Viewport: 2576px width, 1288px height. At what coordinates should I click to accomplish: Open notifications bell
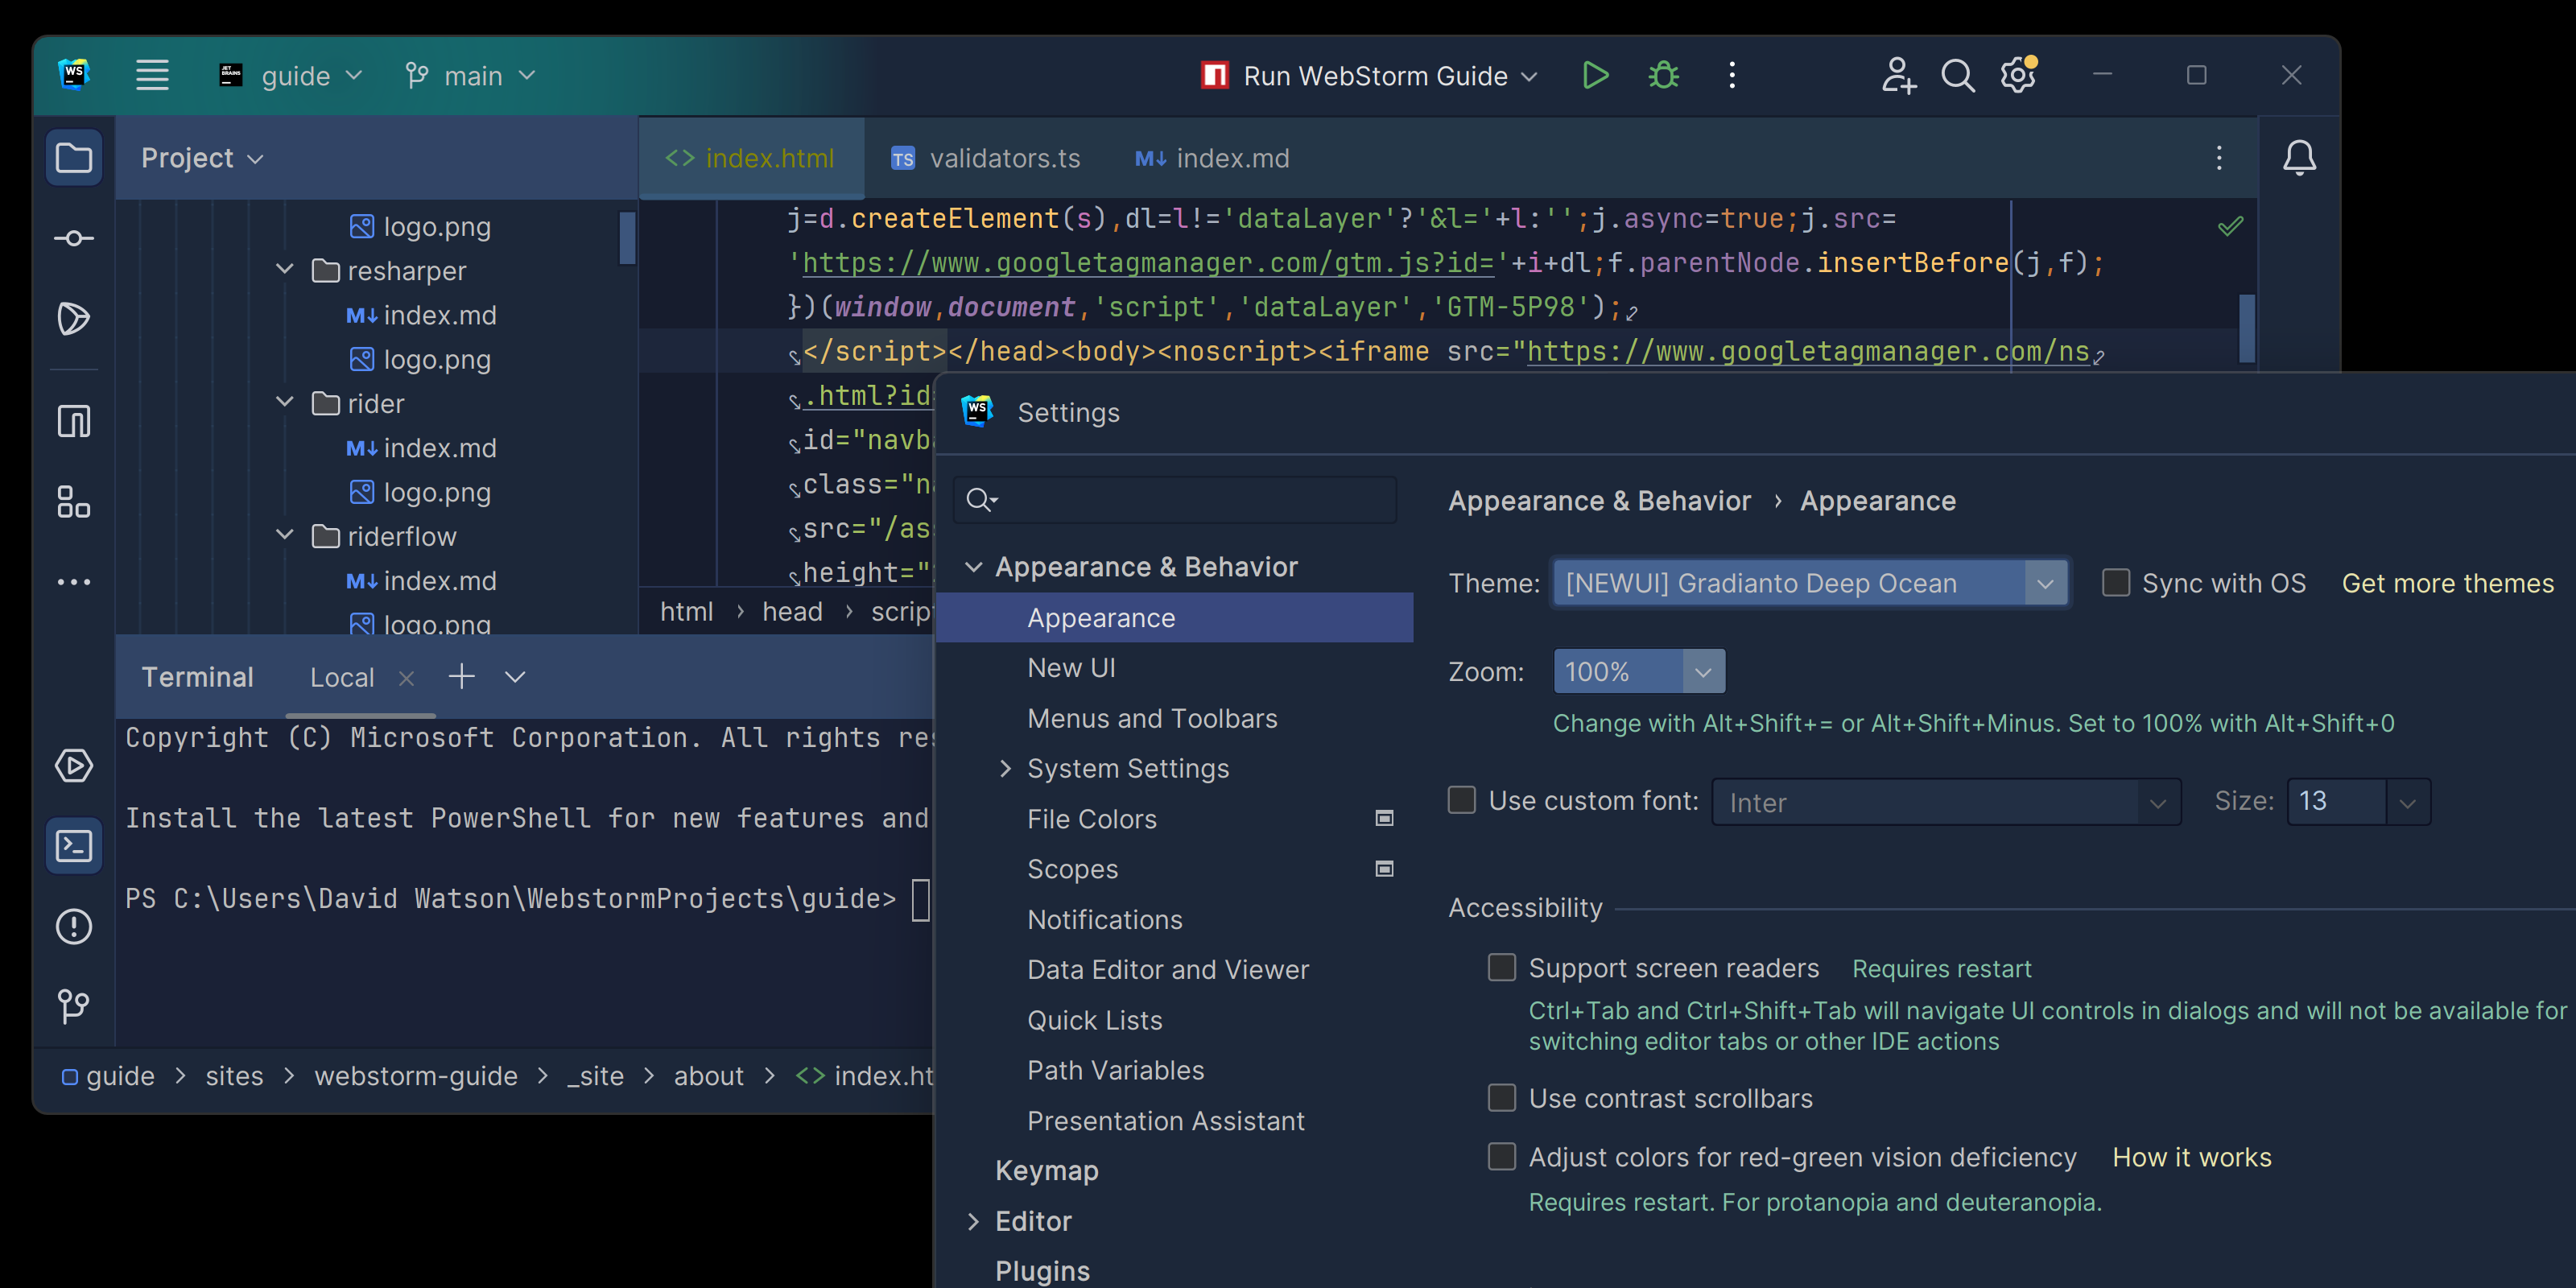[2299, 157]
